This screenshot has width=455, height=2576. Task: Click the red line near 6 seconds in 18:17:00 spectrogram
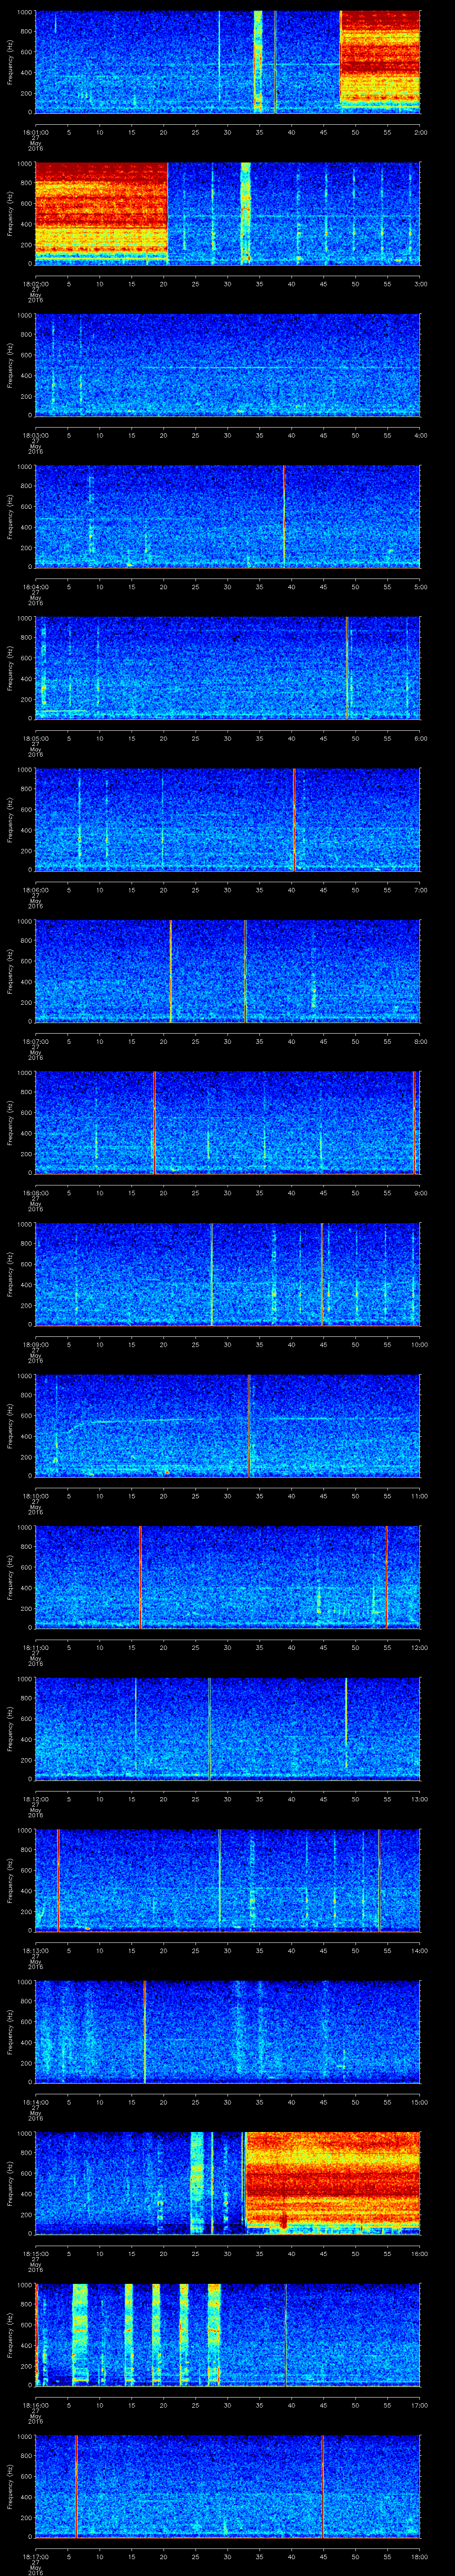pos(76,2485)
